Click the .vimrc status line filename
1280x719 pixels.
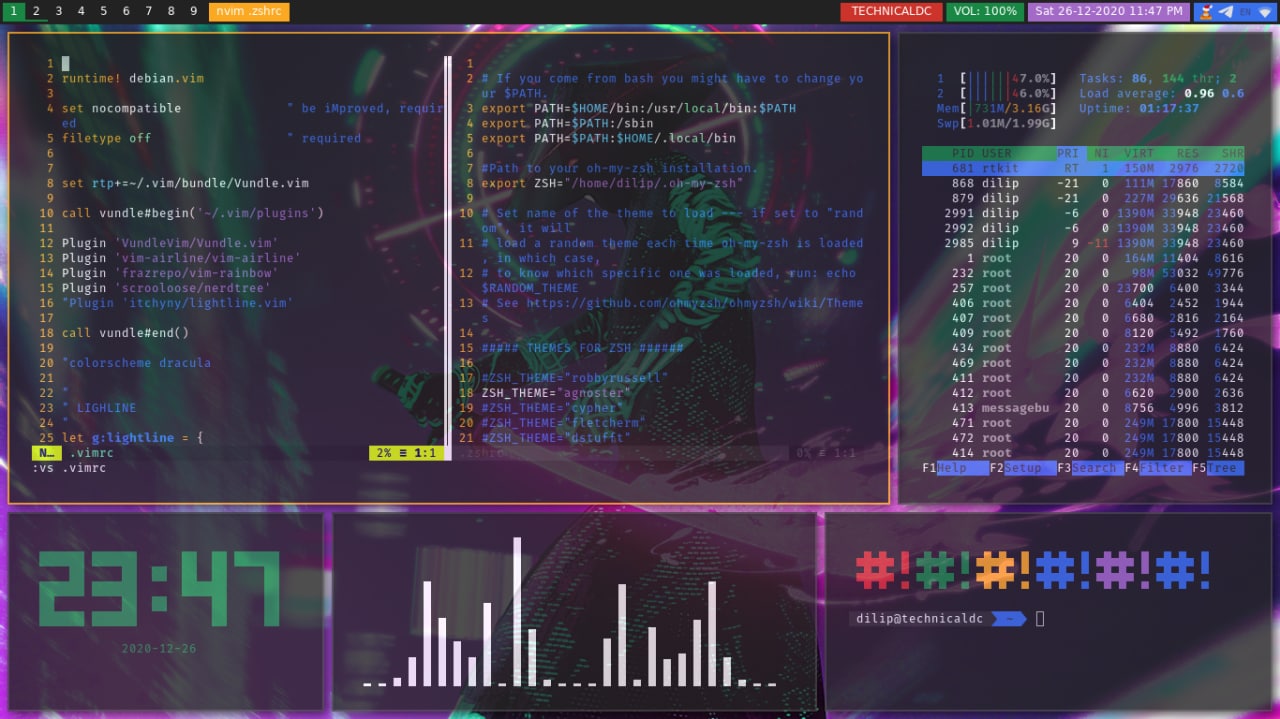pos(91,453)
